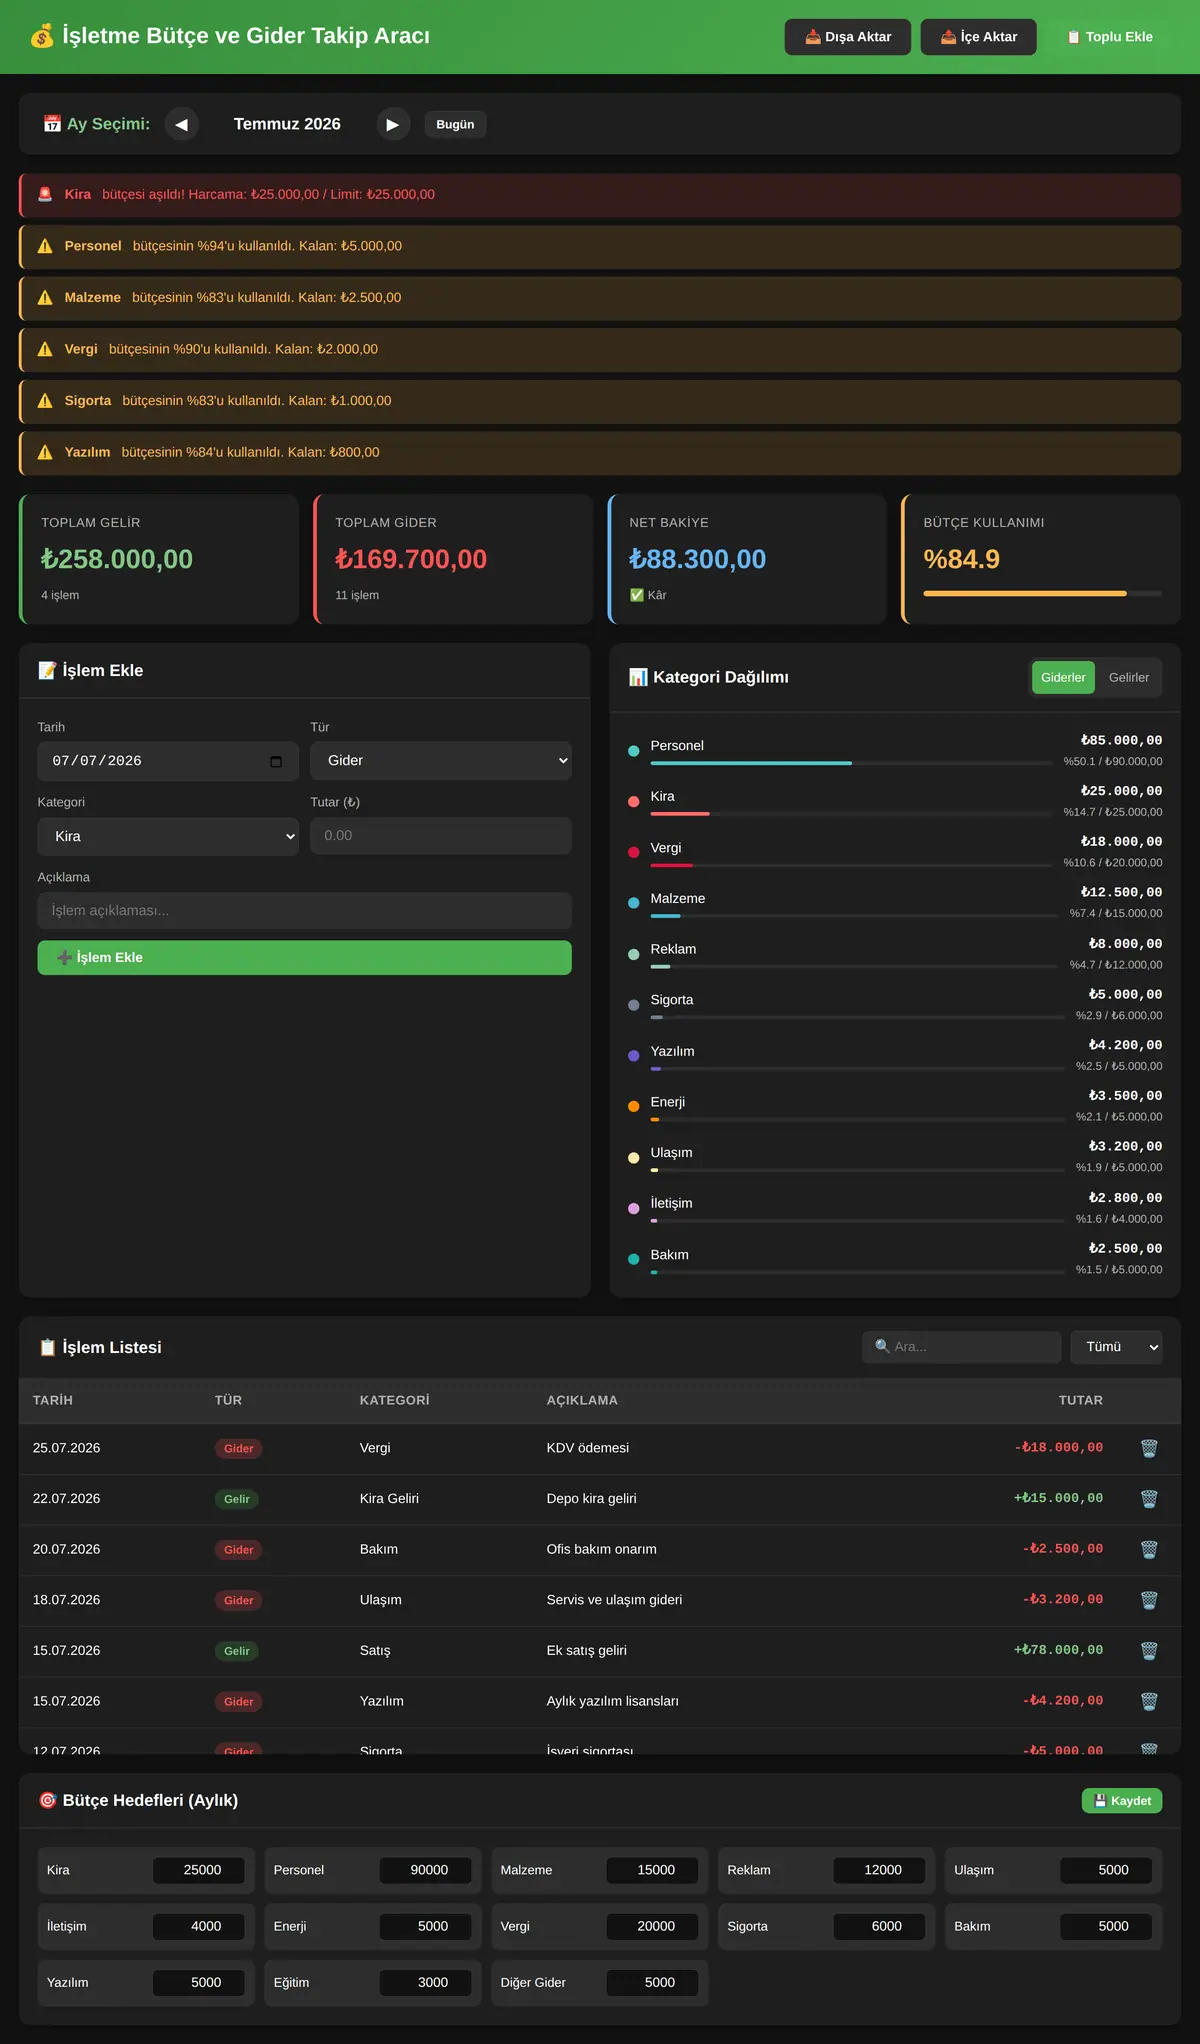This screenshot has height=2044, width=1200.
Task: Go to the next month
Action: (x=393, y=124)
